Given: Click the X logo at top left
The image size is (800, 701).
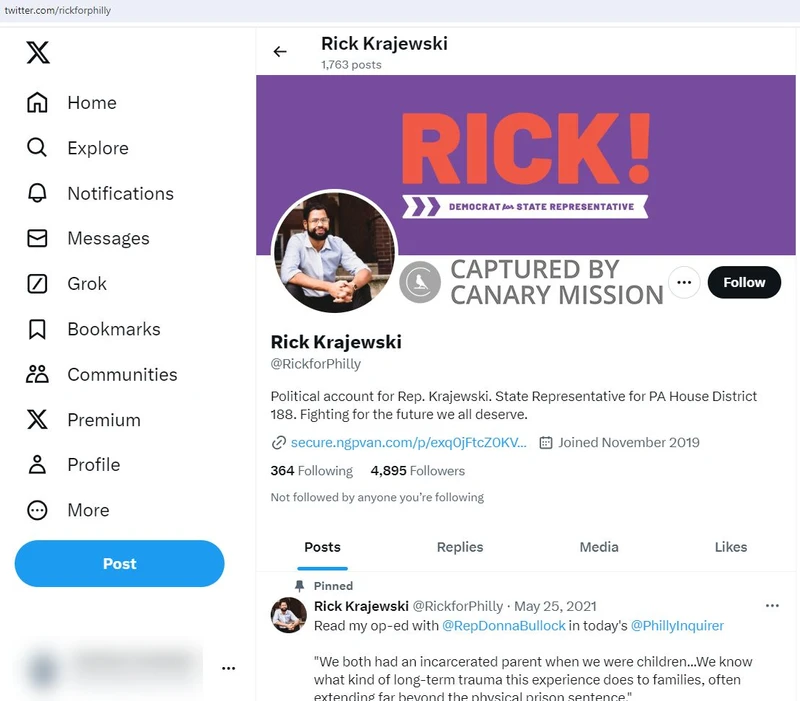Looking at the screenshot, I should [36, 53].
